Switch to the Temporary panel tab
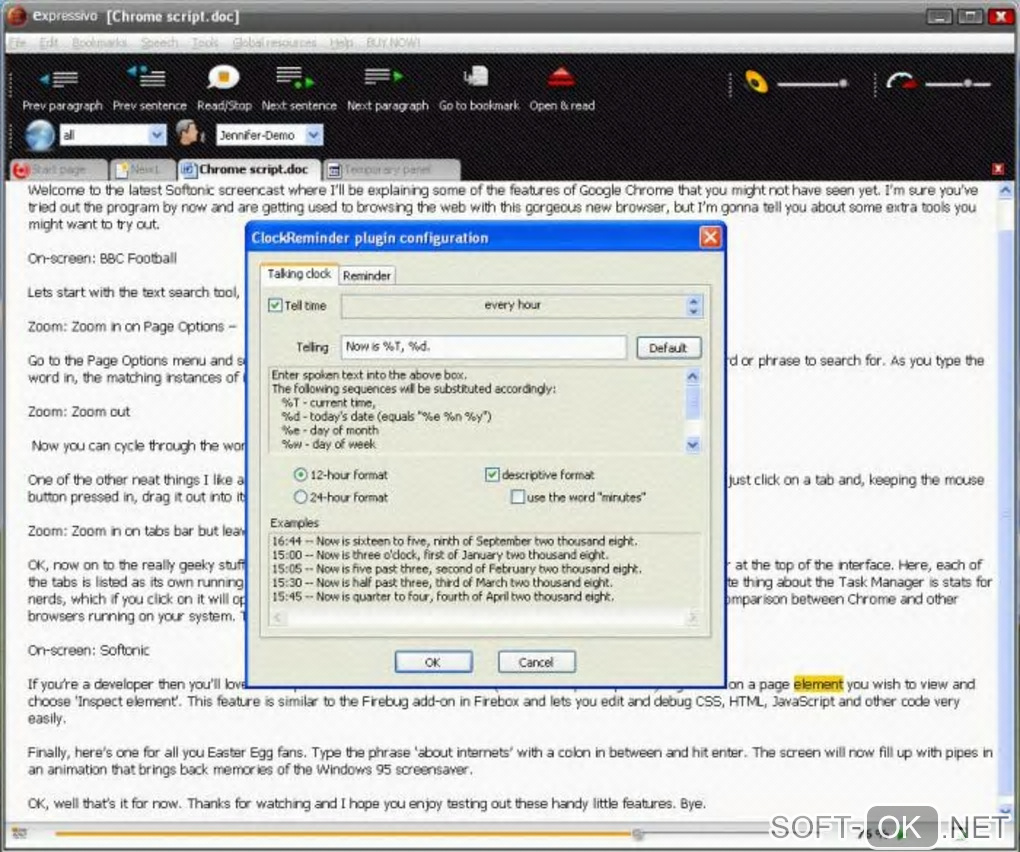 point(392,170)
